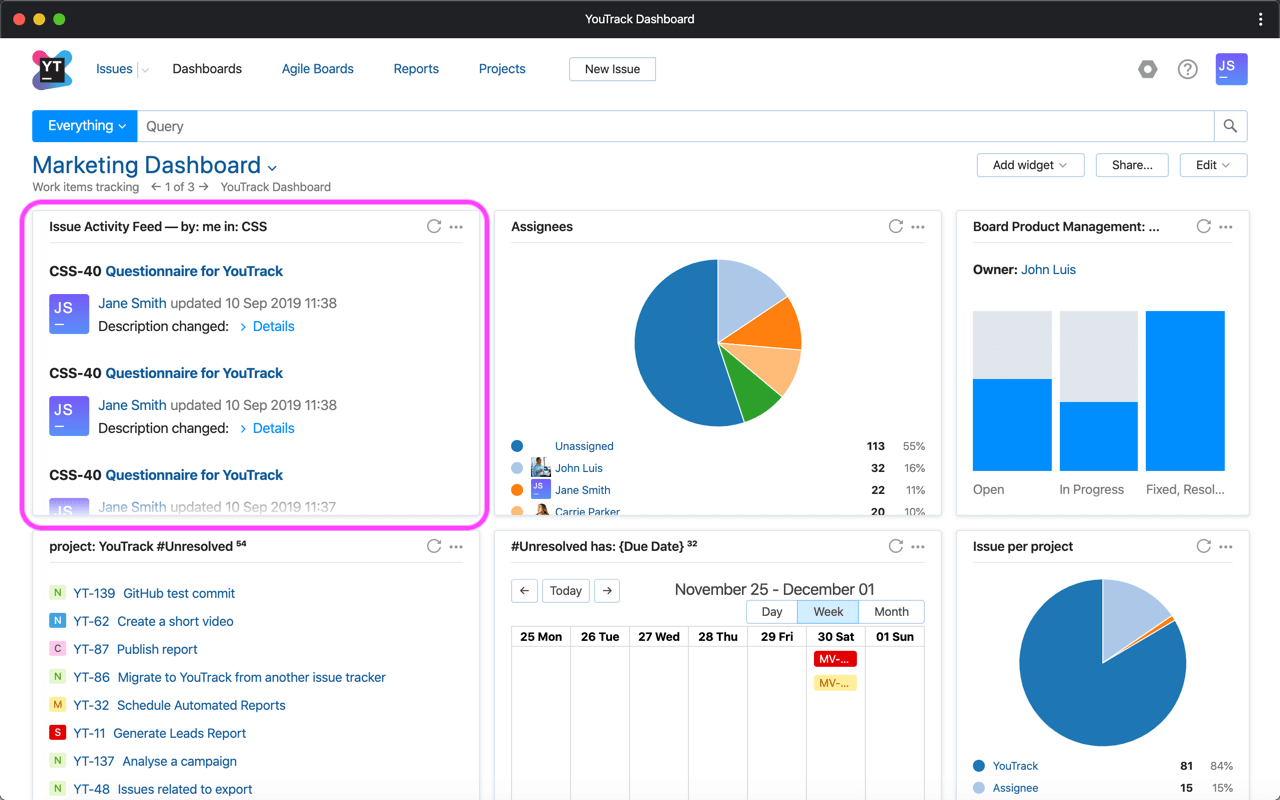Viewport: 1280px width, 800px height.
Task: Click the New Issue button
Action: coord(612,69)
